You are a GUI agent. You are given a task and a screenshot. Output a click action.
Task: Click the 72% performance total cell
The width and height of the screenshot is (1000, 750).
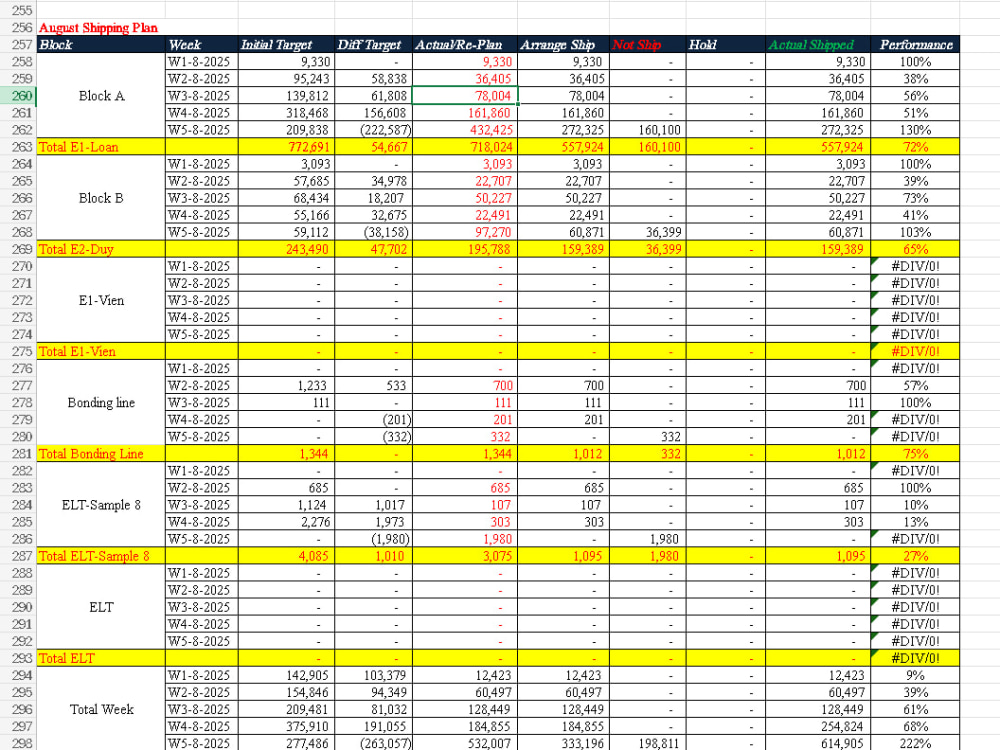[915, 147]
